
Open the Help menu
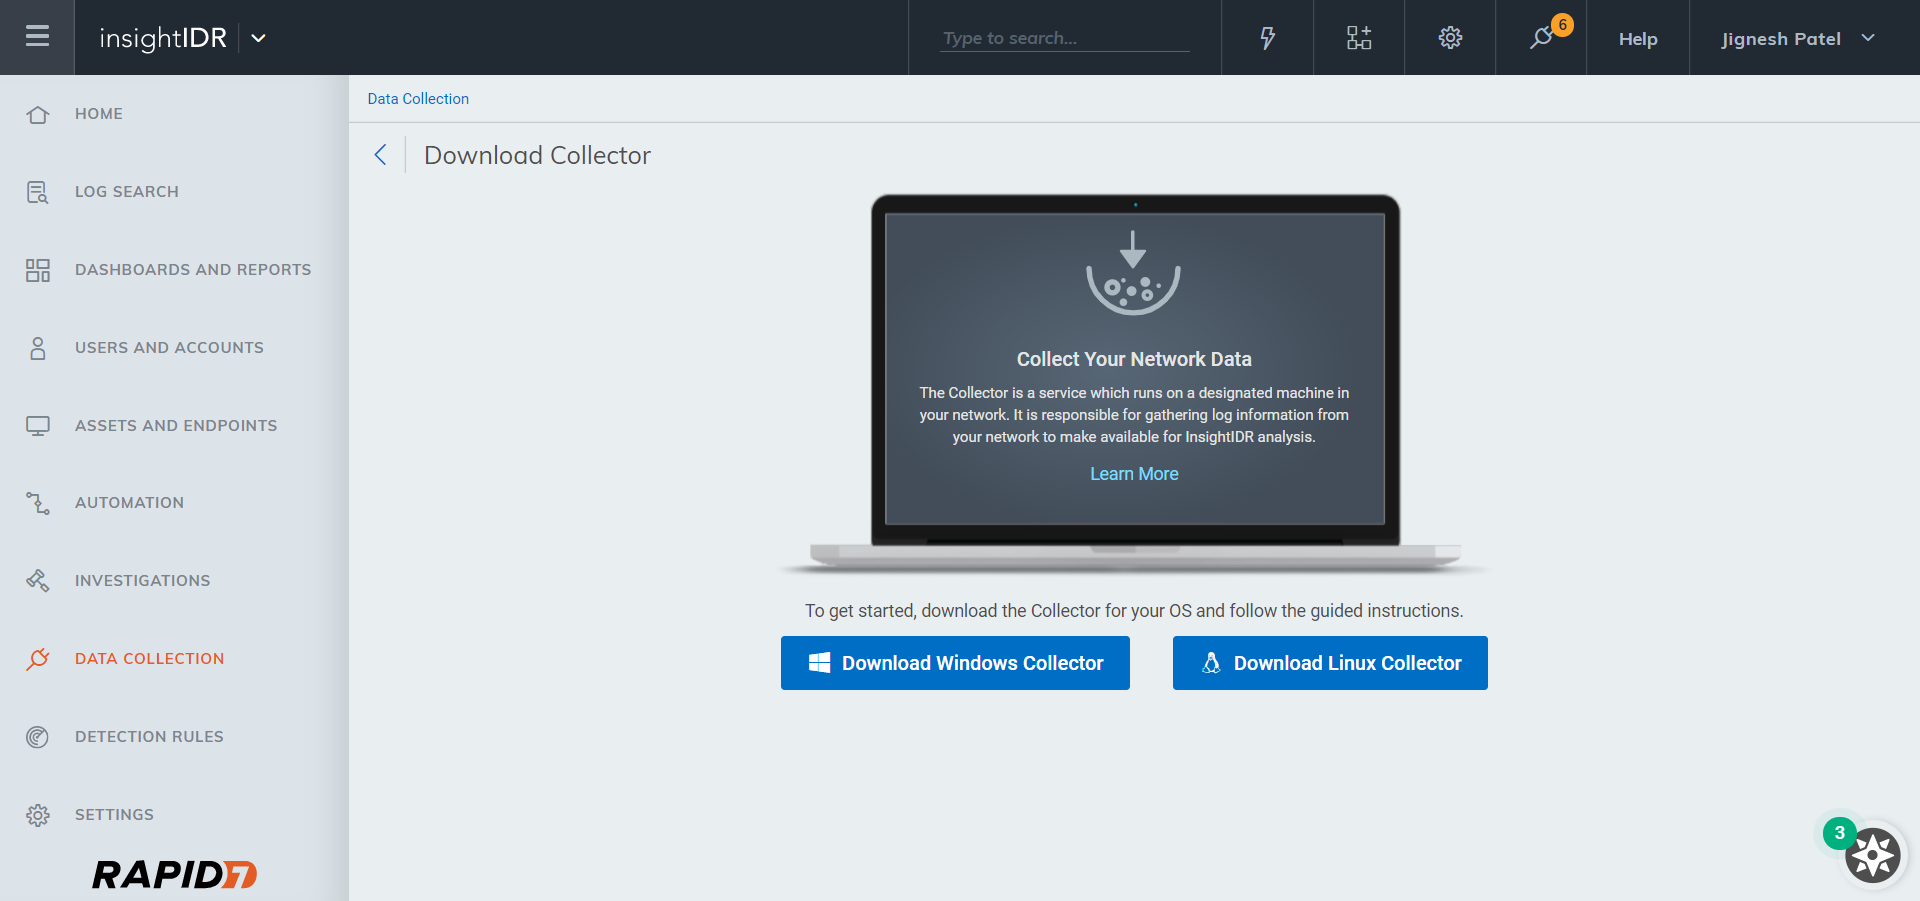[1637, 38]
